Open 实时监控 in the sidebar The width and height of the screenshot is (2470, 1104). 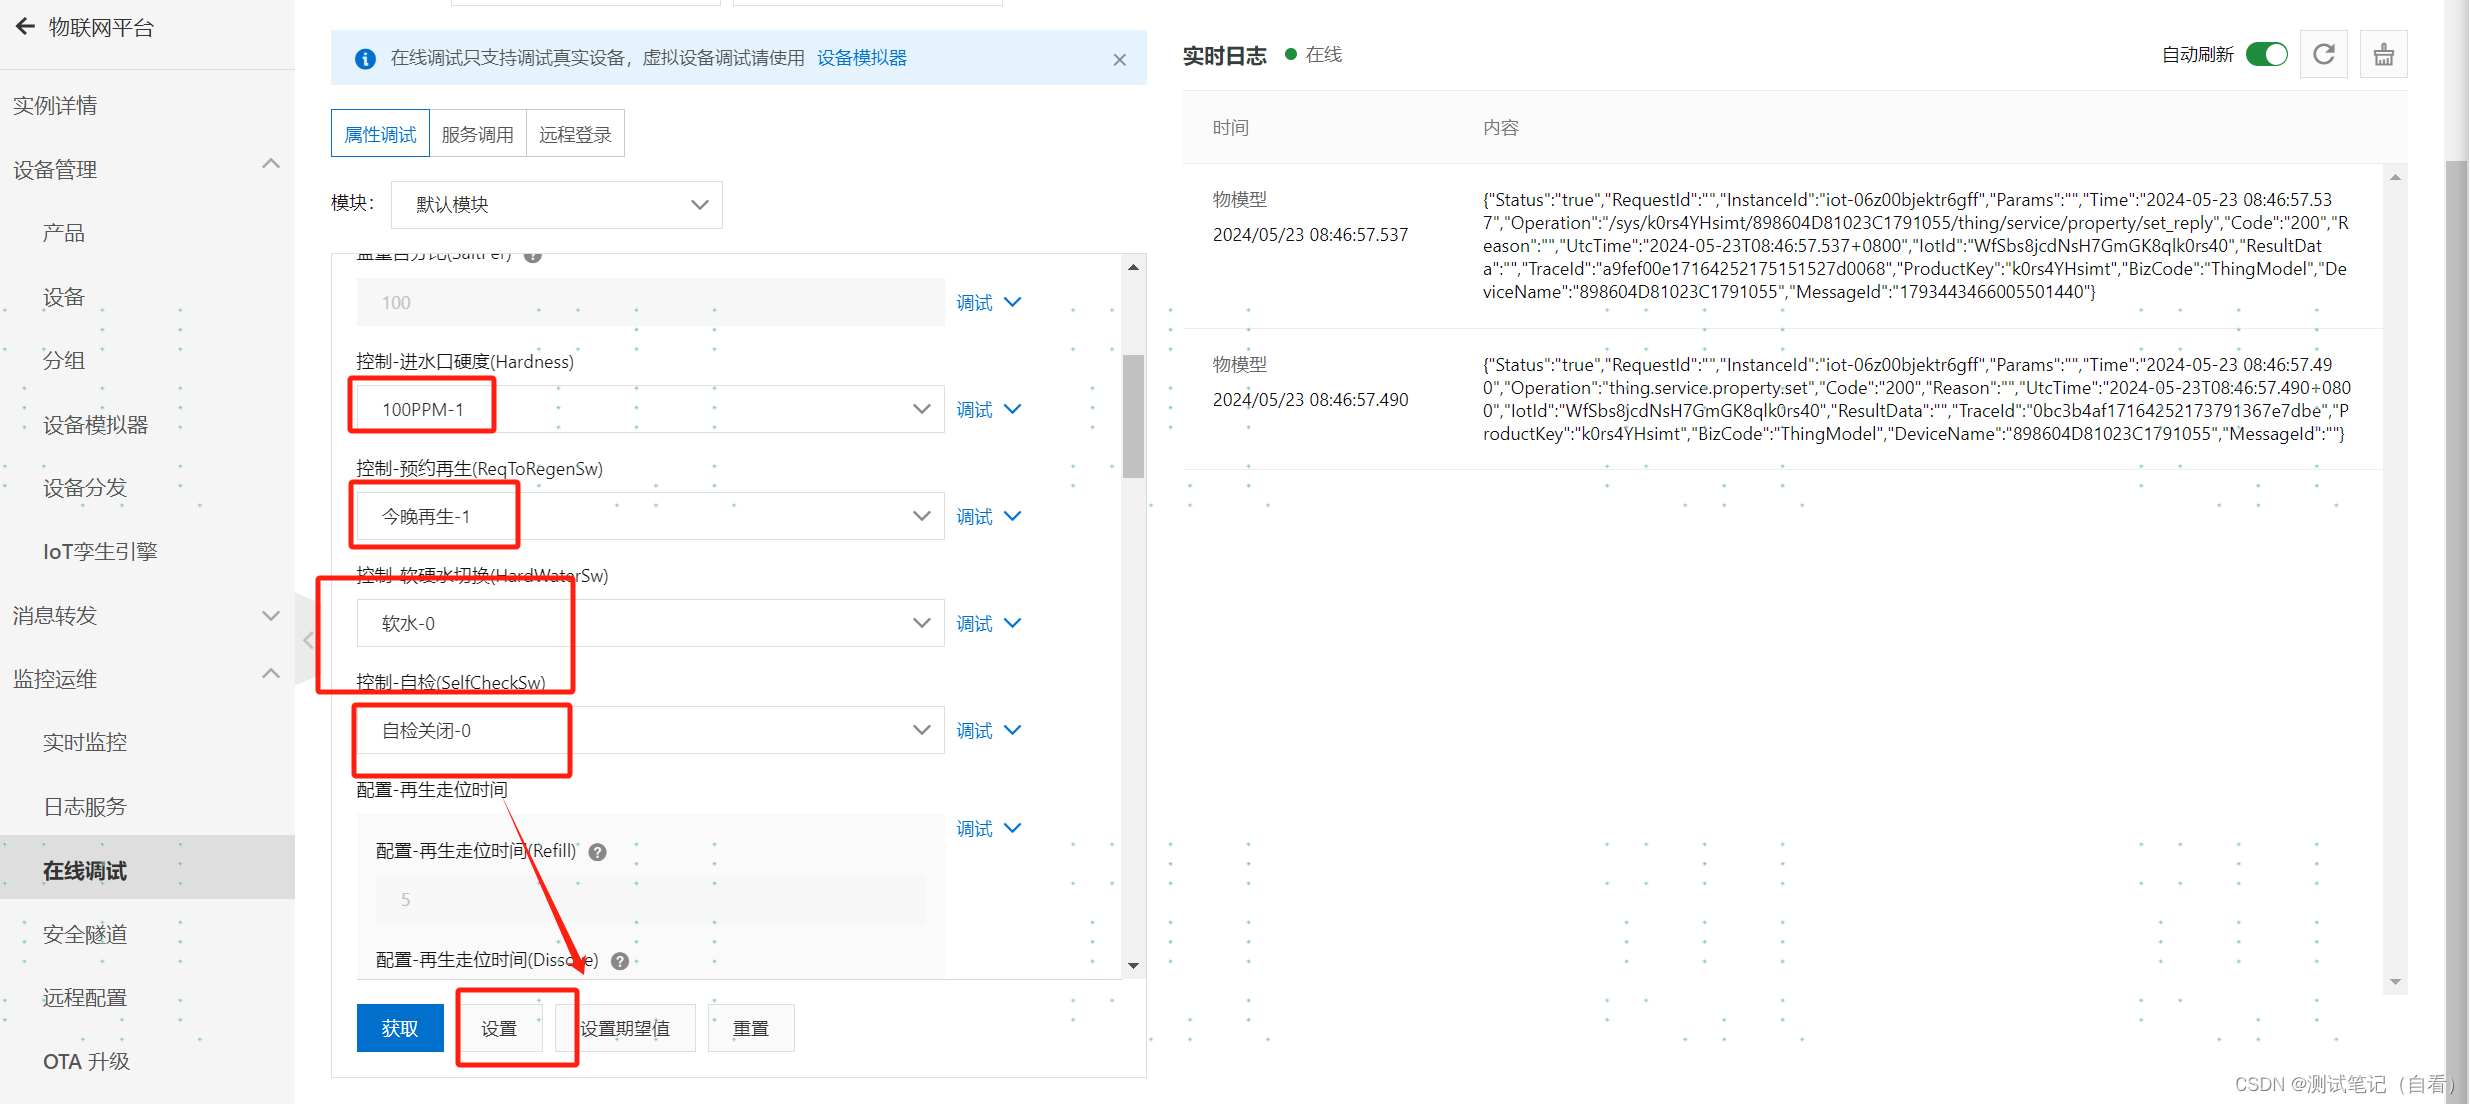pos(85,742)
